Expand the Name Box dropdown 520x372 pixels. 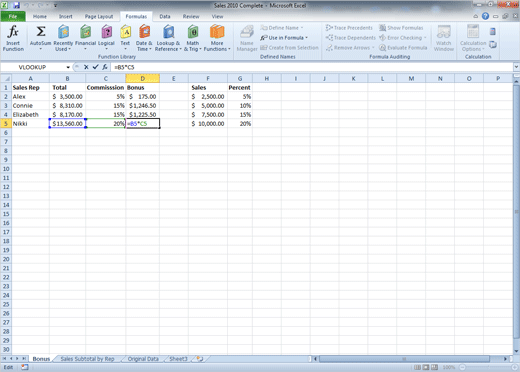click(x=68, y=67)
